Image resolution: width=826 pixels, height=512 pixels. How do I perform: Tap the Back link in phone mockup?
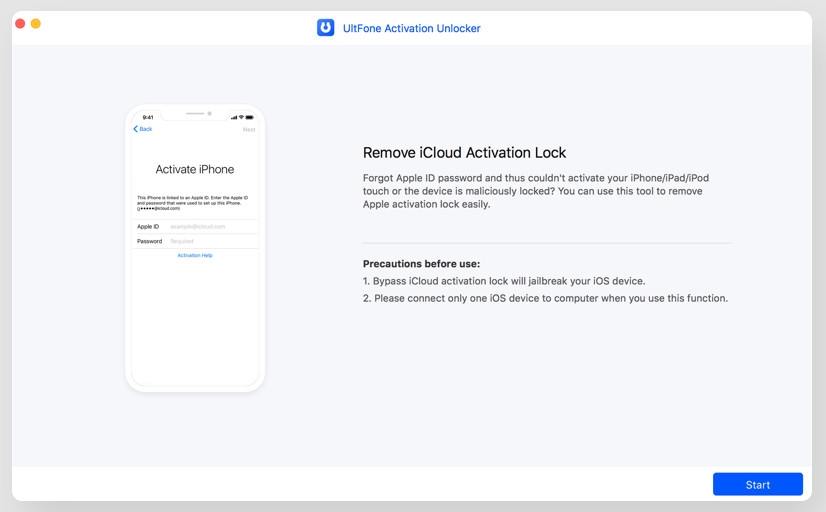142,129
